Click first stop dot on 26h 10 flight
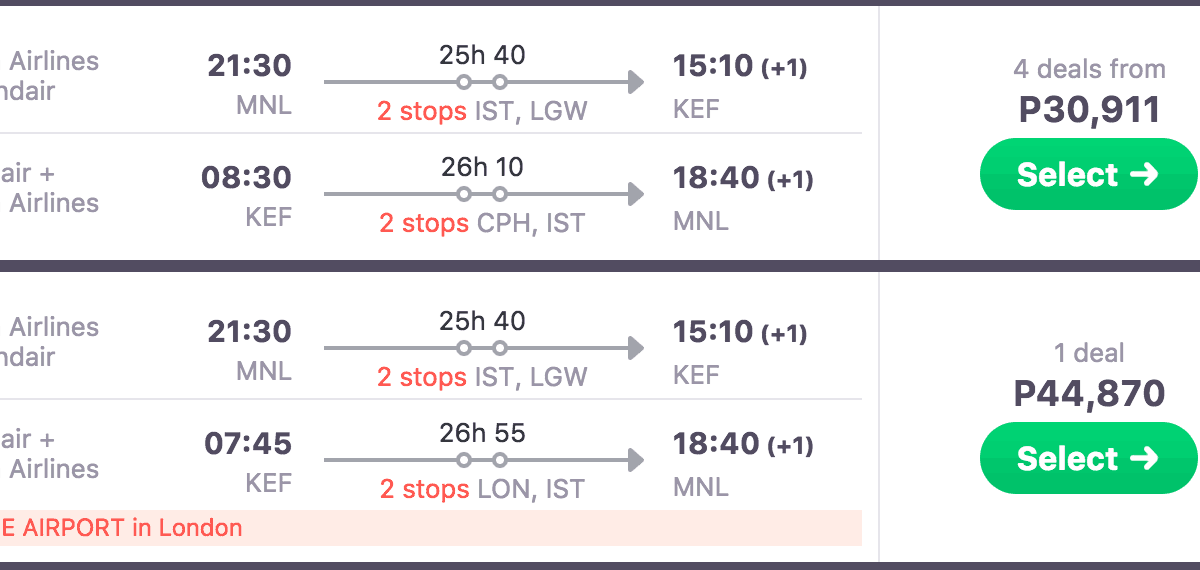The width and height of the screenshot is (1200, 570). 464,194
